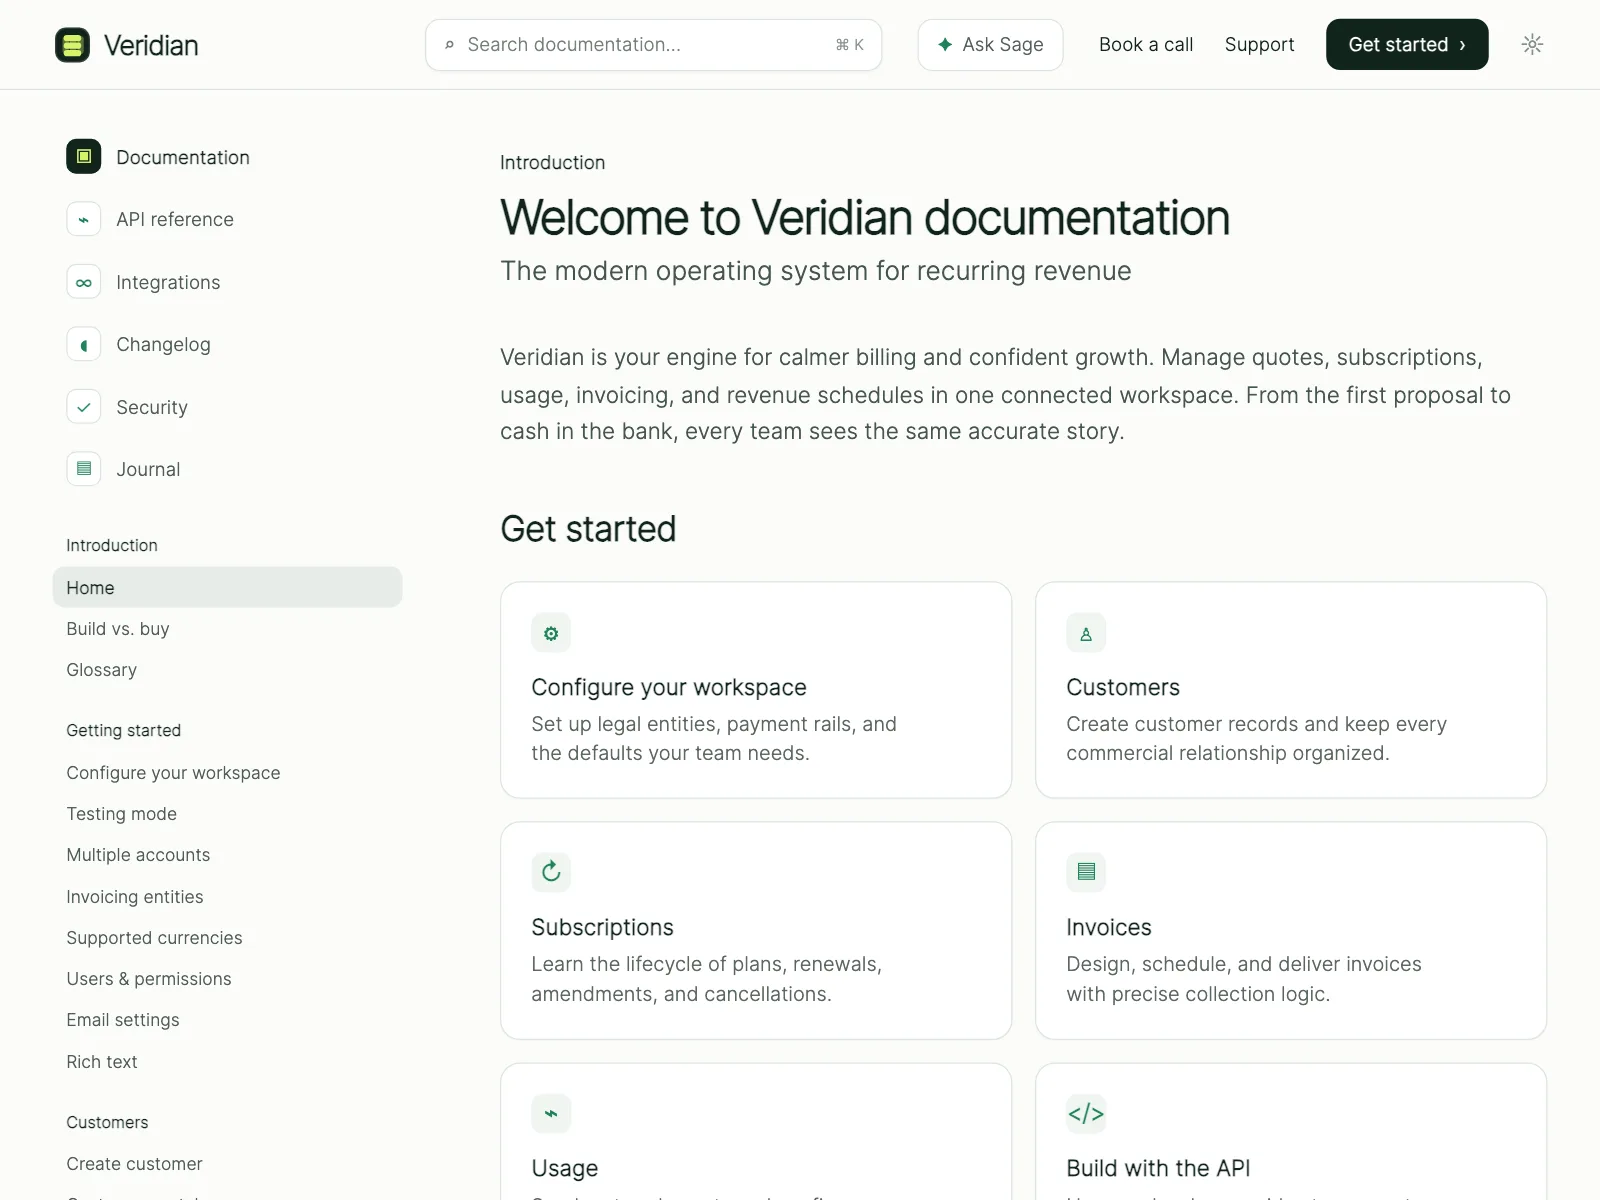
Task: Click the Security checkmark icon
Action: pos(84,407)
